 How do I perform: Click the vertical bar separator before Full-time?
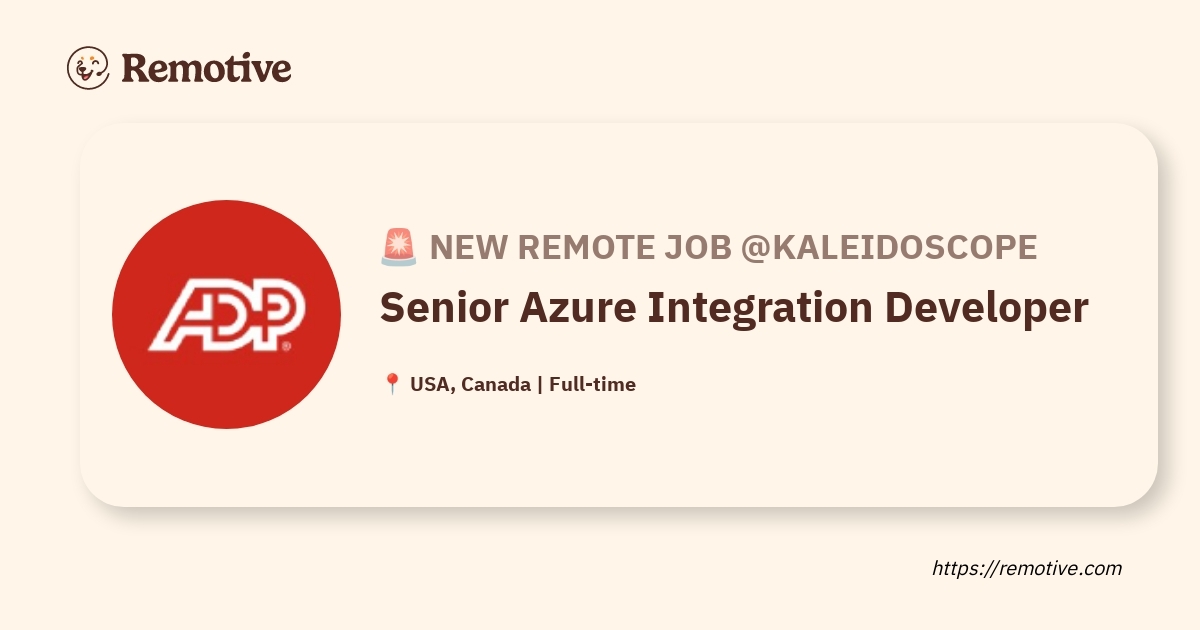540,384
